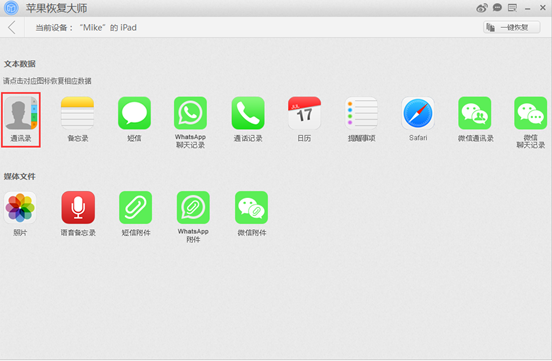The image size is (552, 361).
Task: Minimize the 苹果恢复大师 window
Action: pos(527,8)
